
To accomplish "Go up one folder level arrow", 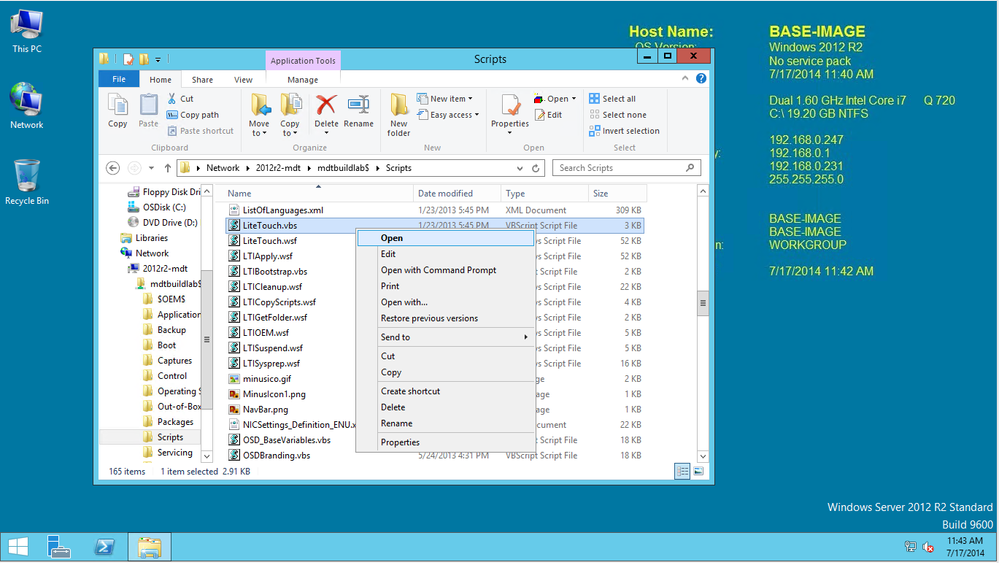I will click(x=168, y=168).
